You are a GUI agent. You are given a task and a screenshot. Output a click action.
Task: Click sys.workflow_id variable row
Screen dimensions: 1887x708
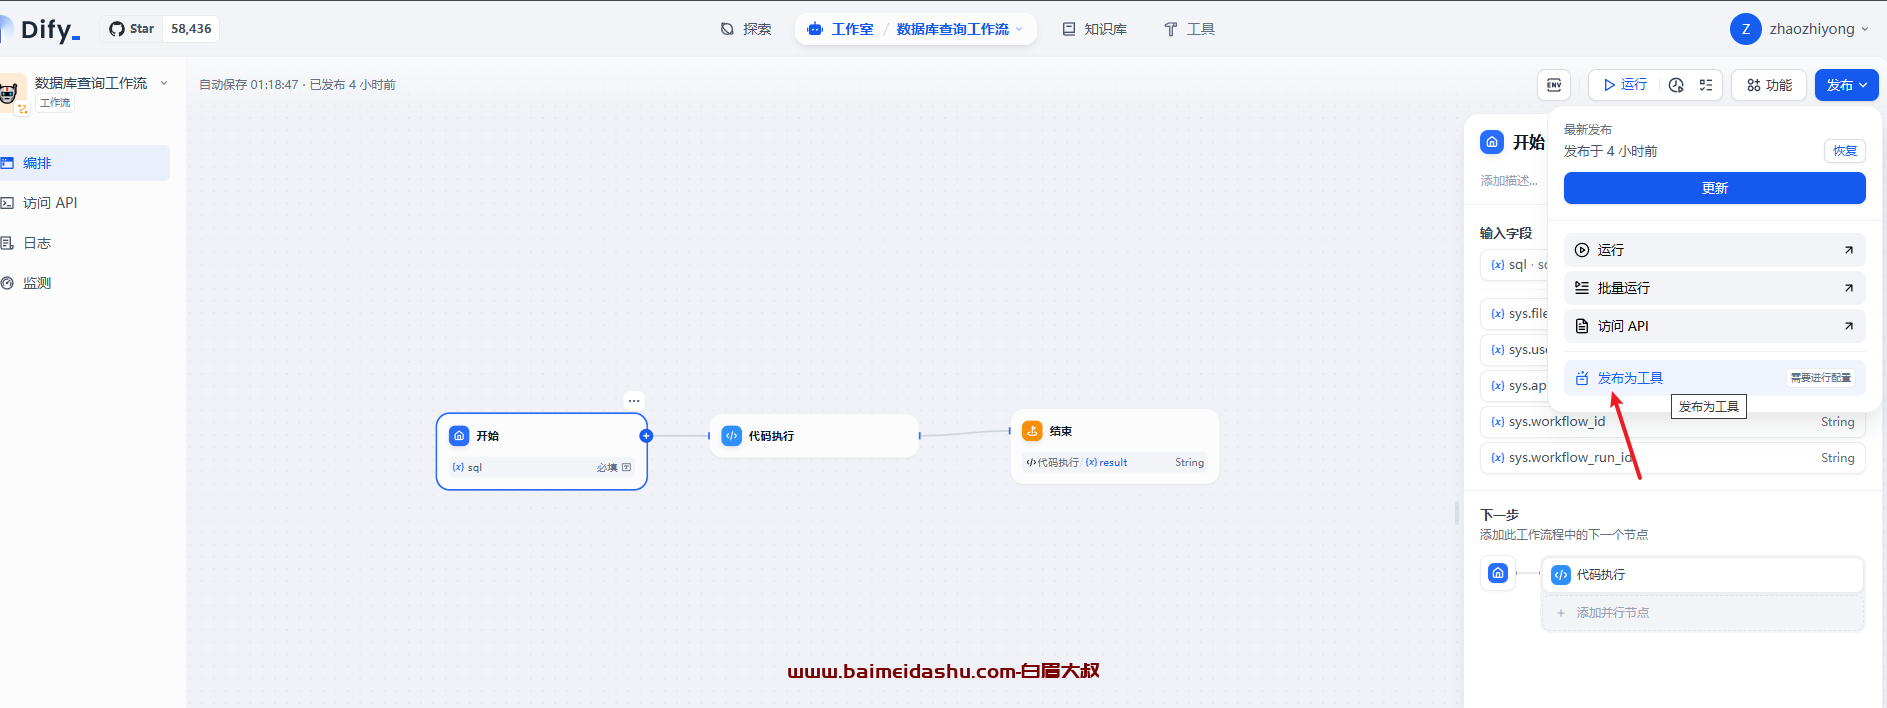click(1672, 422)
